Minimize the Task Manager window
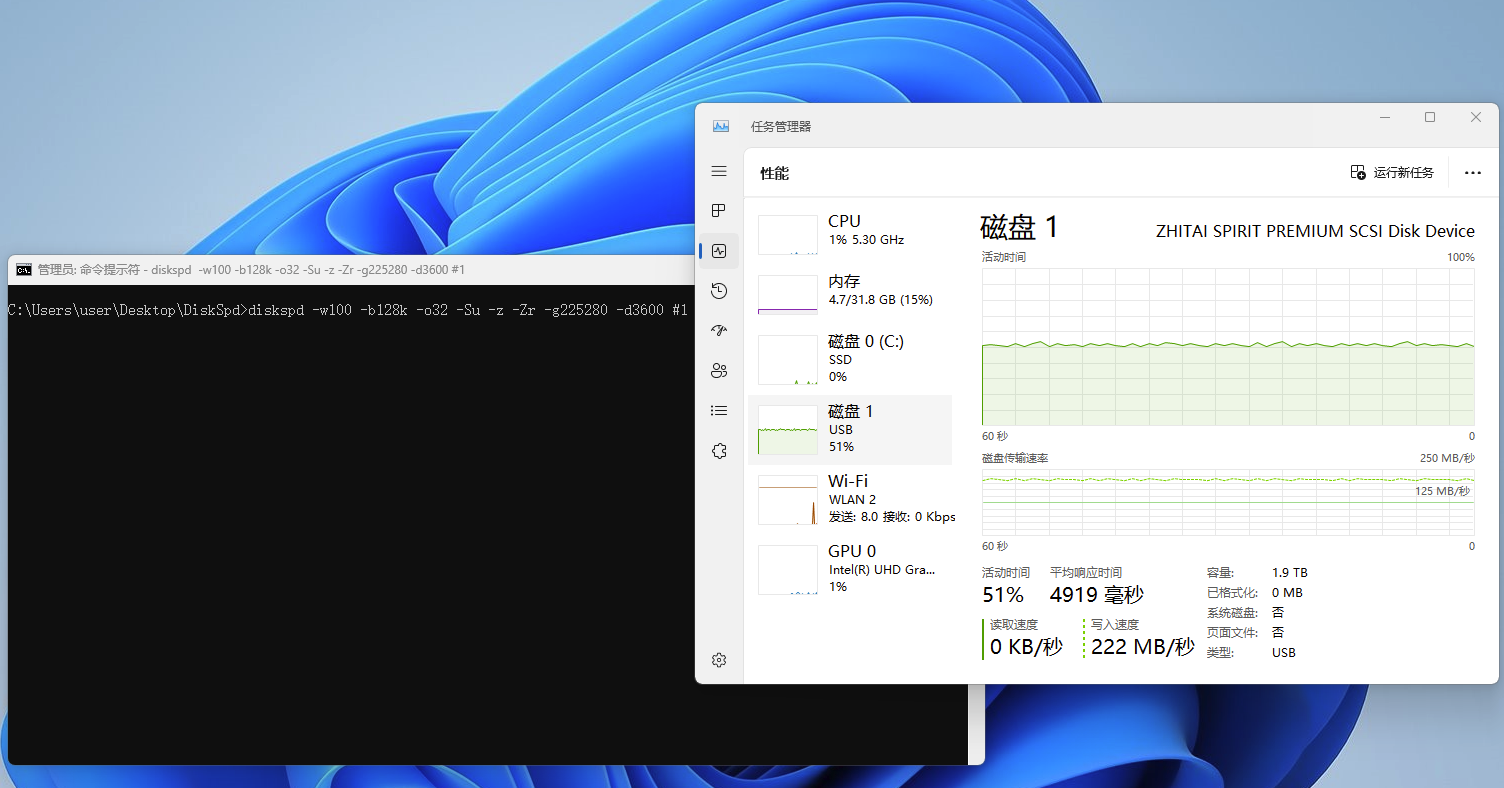 [1385, 117]
